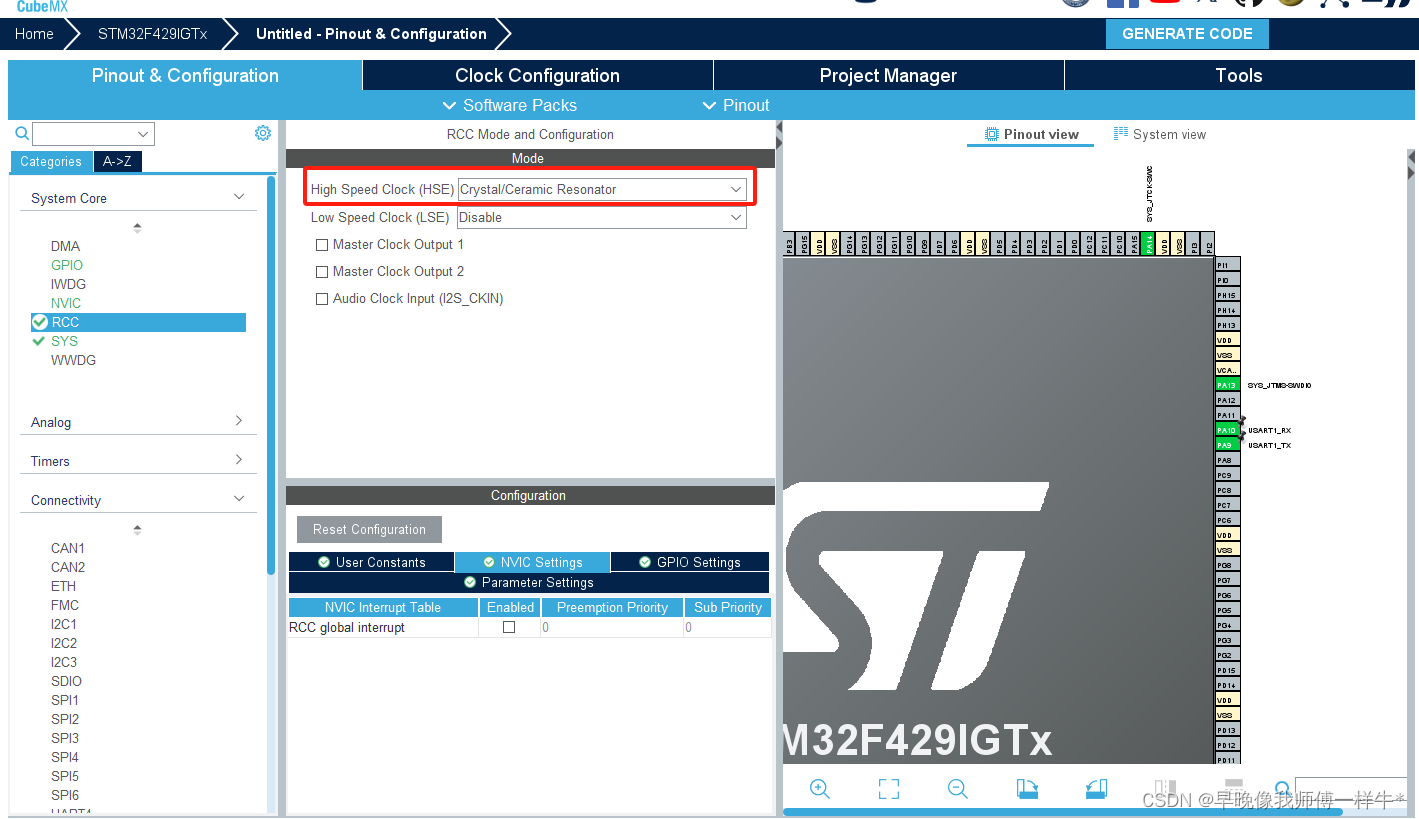The image size is (1419, 819).
Task: Click Preemption Priority value for RCC interrupt
Action: 612,628
